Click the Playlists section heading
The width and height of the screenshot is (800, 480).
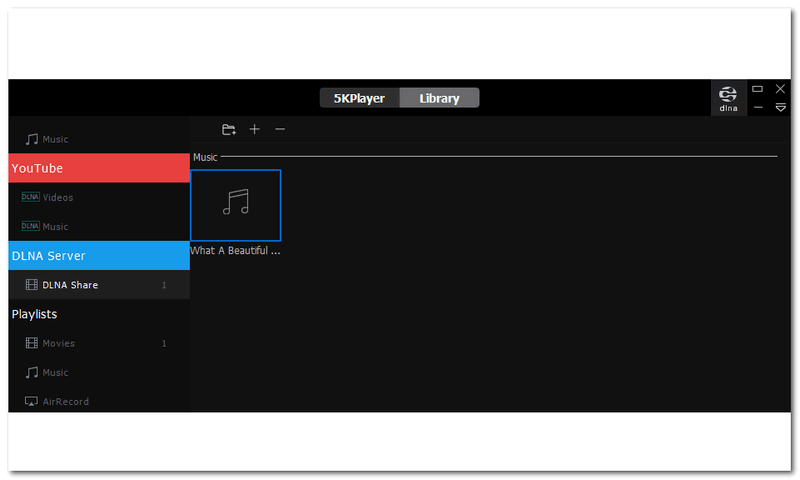tap(34, 314)
